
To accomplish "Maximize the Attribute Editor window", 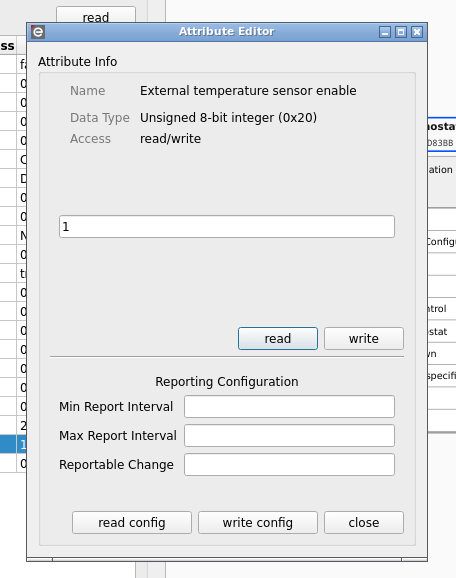I will point(401,32).
